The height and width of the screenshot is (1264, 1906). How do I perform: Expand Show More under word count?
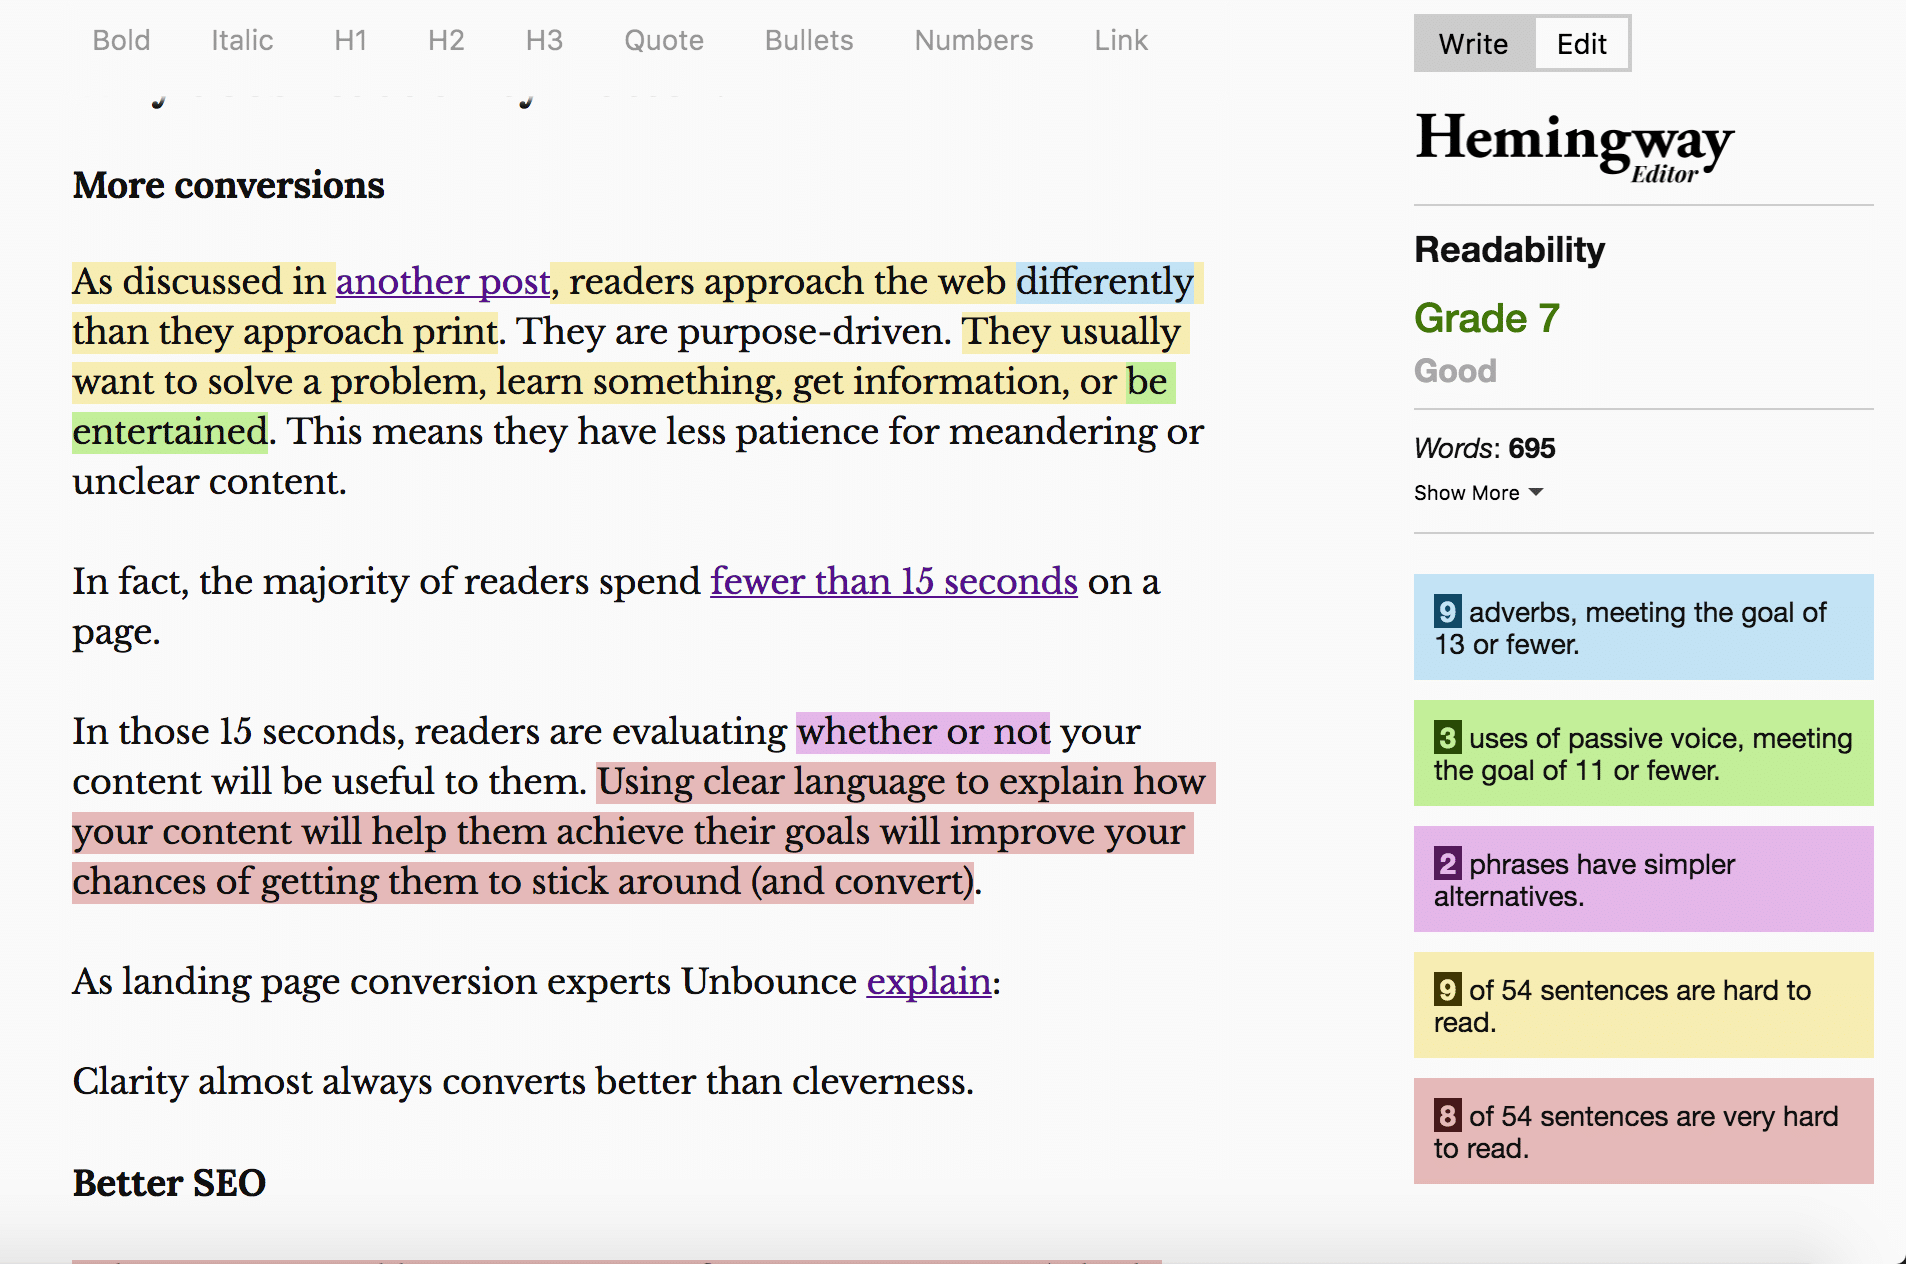1478,493
